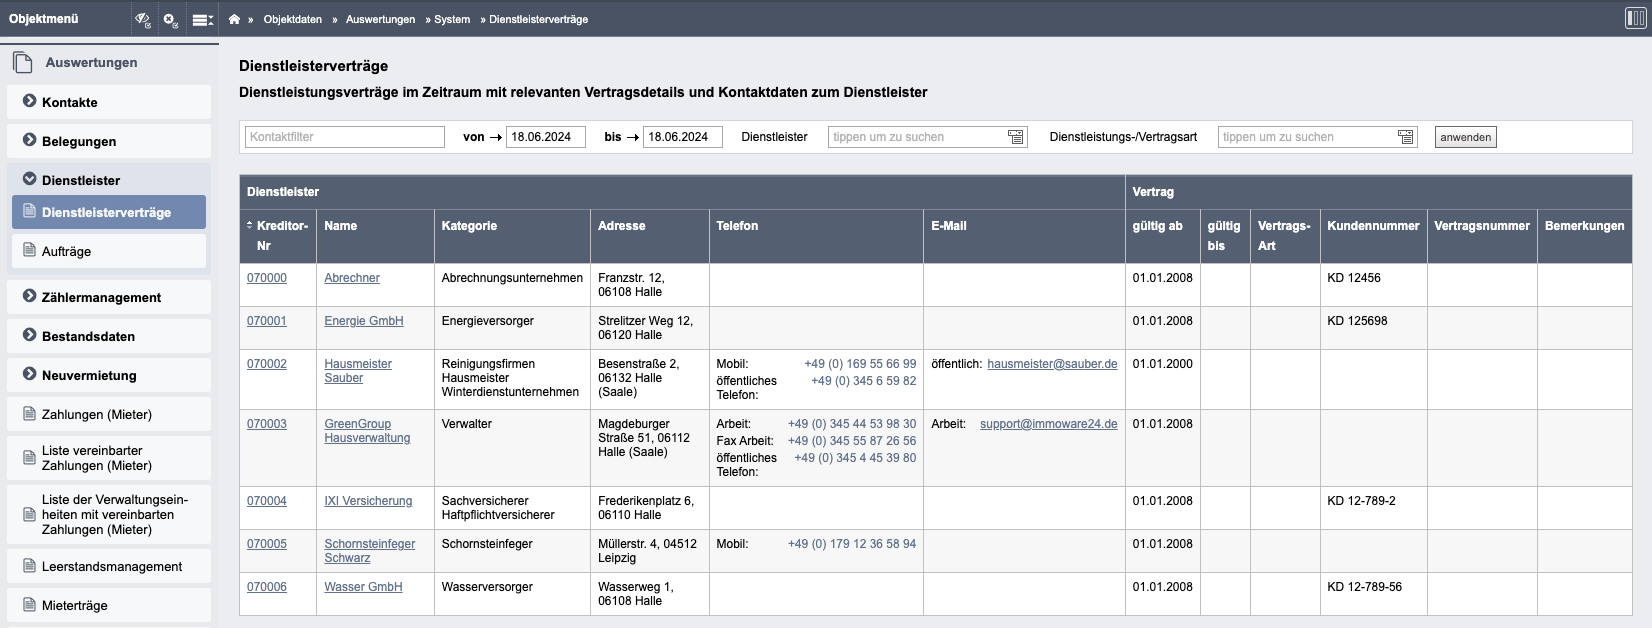Image resolution: width=1652 pixels, height=628 pixels.
Task: Open Abrechner name link
Action: 352,278
